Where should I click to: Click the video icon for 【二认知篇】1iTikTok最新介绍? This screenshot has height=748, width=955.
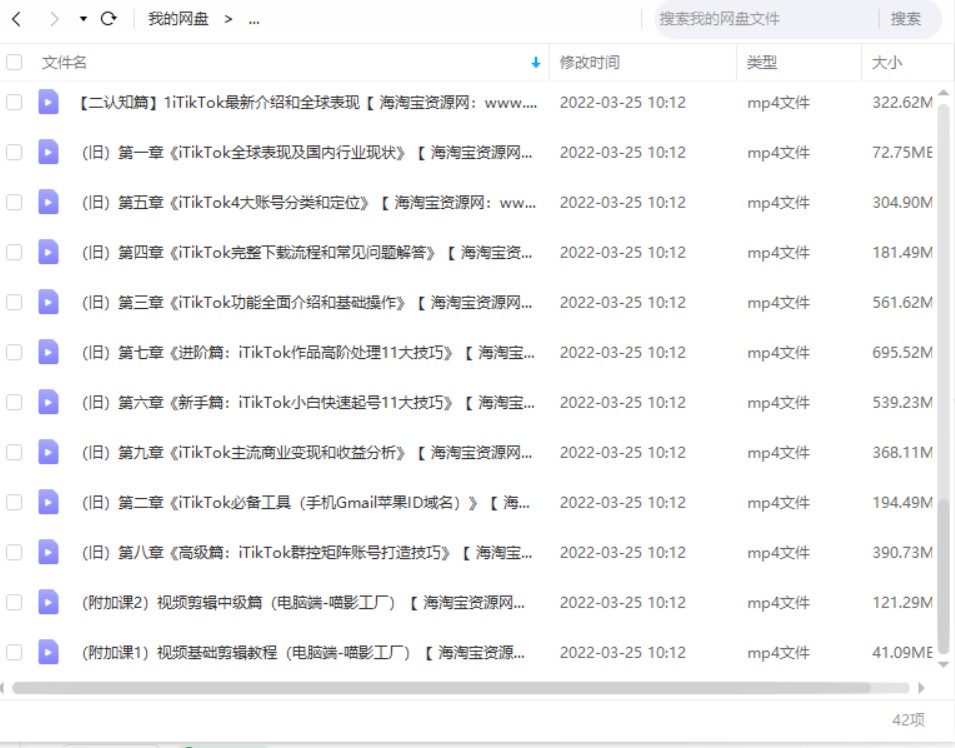pos(48,102)
